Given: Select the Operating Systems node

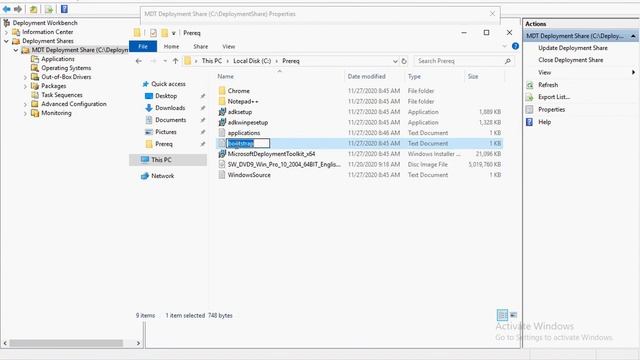Looking at the screenshot, I should click(66, 68).
